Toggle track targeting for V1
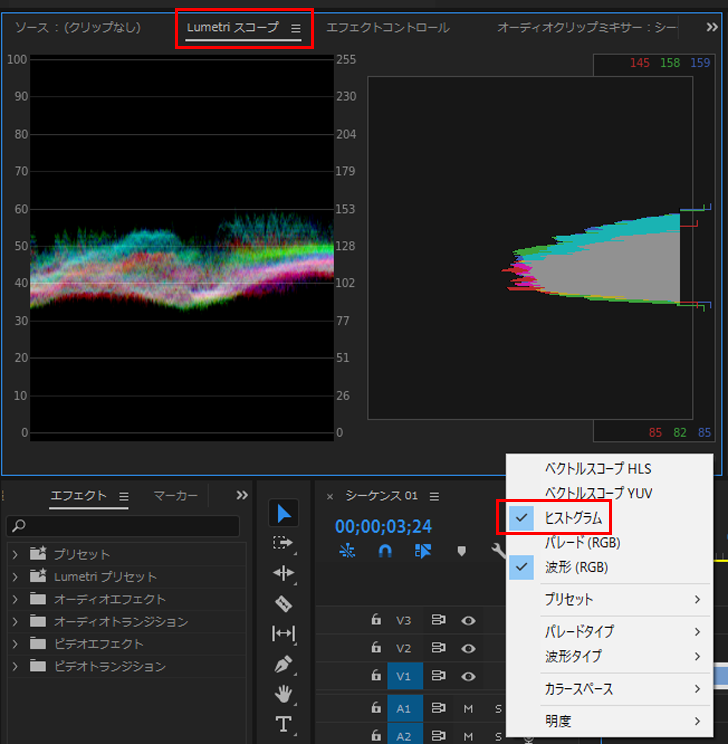This screenshot has width=728, height=744. click(405, 676)
